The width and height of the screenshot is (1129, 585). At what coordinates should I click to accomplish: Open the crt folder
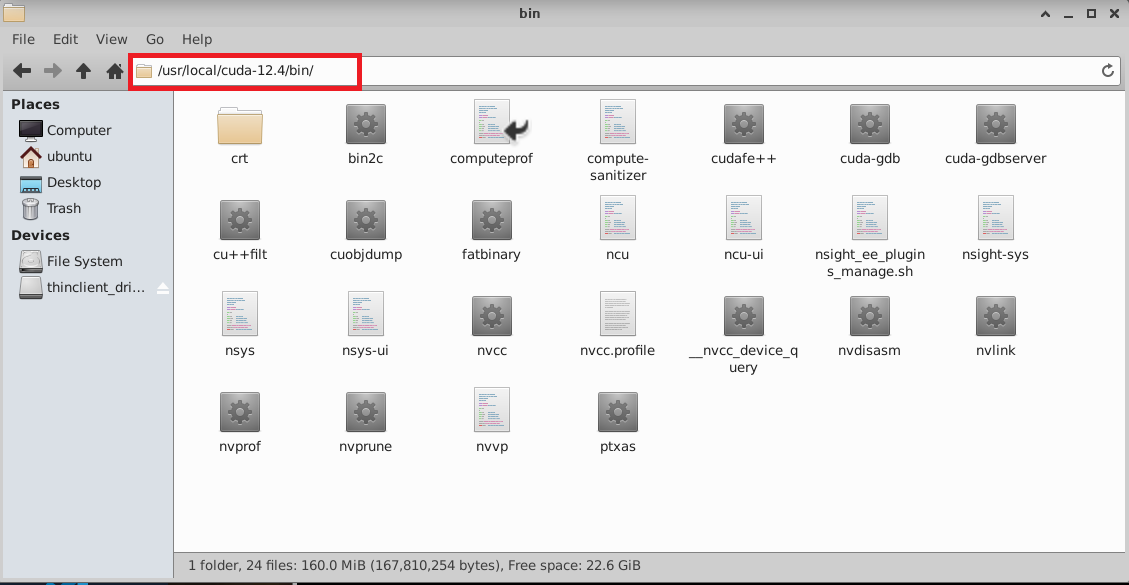240,125
